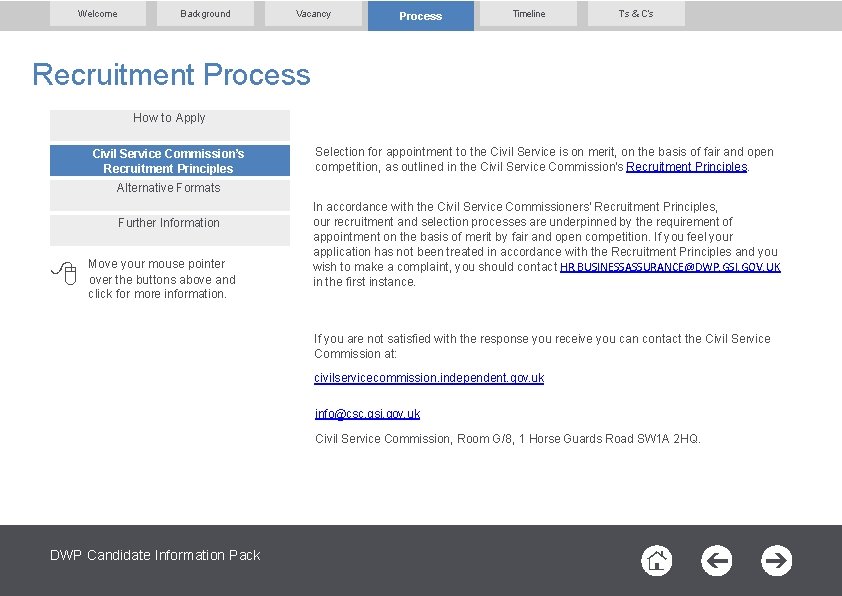Switch to the Welcome tab
The height and width of the screenshot is (596, 842).
click(x=97, y=14)
